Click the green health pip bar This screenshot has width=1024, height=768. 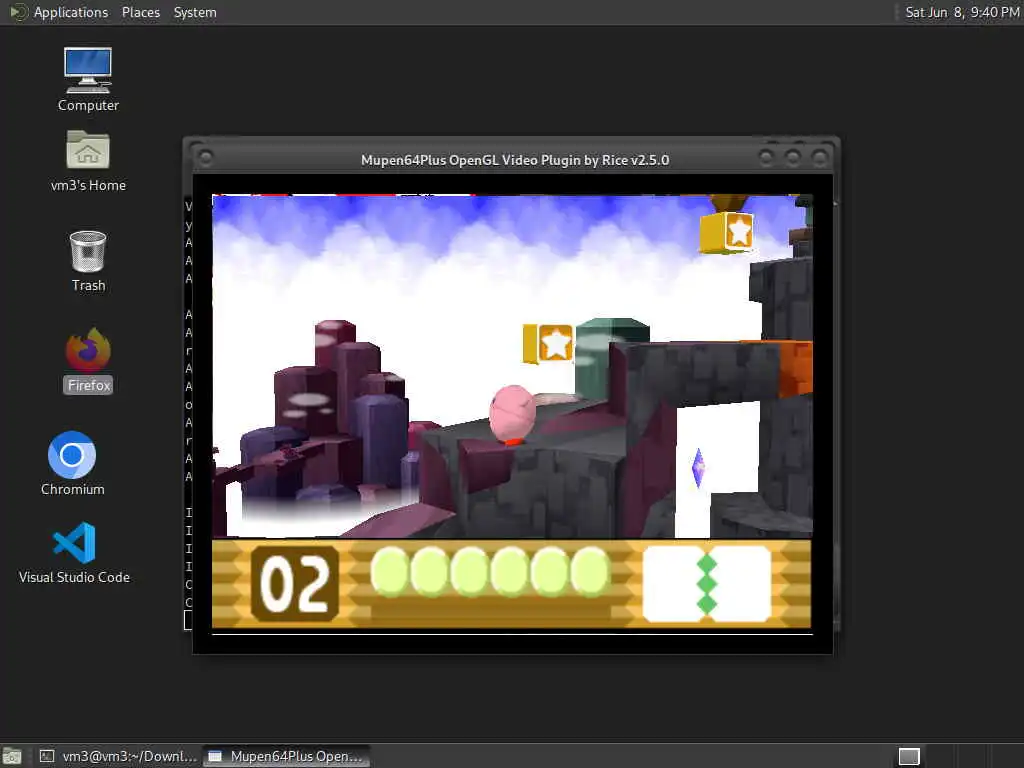pyautogui.click(x=490, y=572)
